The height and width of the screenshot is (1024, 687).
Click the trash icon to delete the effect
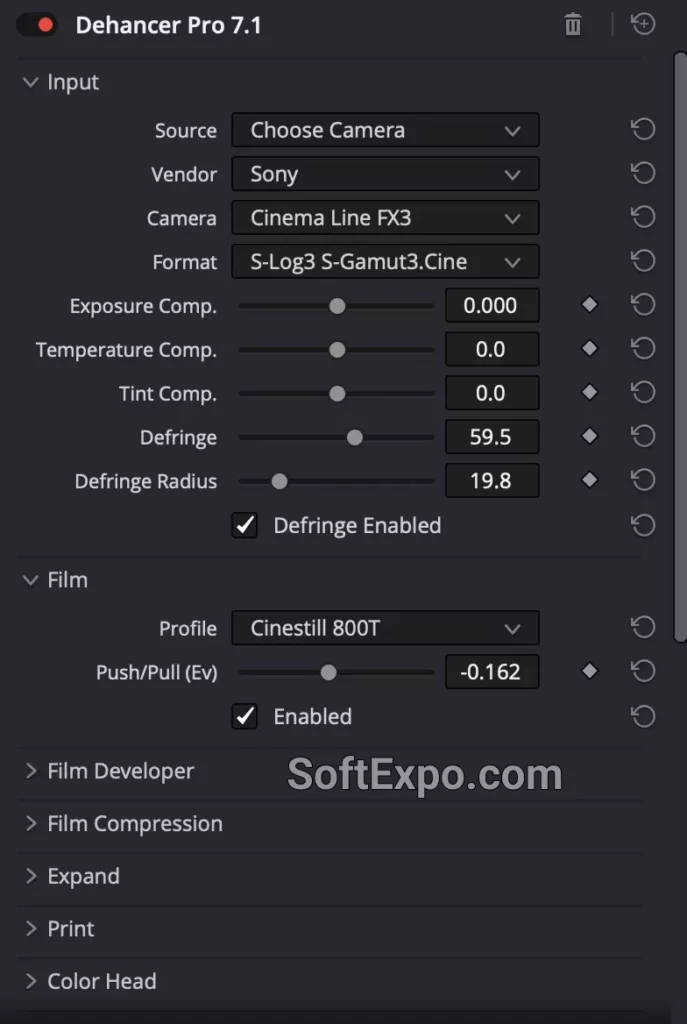(572, 24)
